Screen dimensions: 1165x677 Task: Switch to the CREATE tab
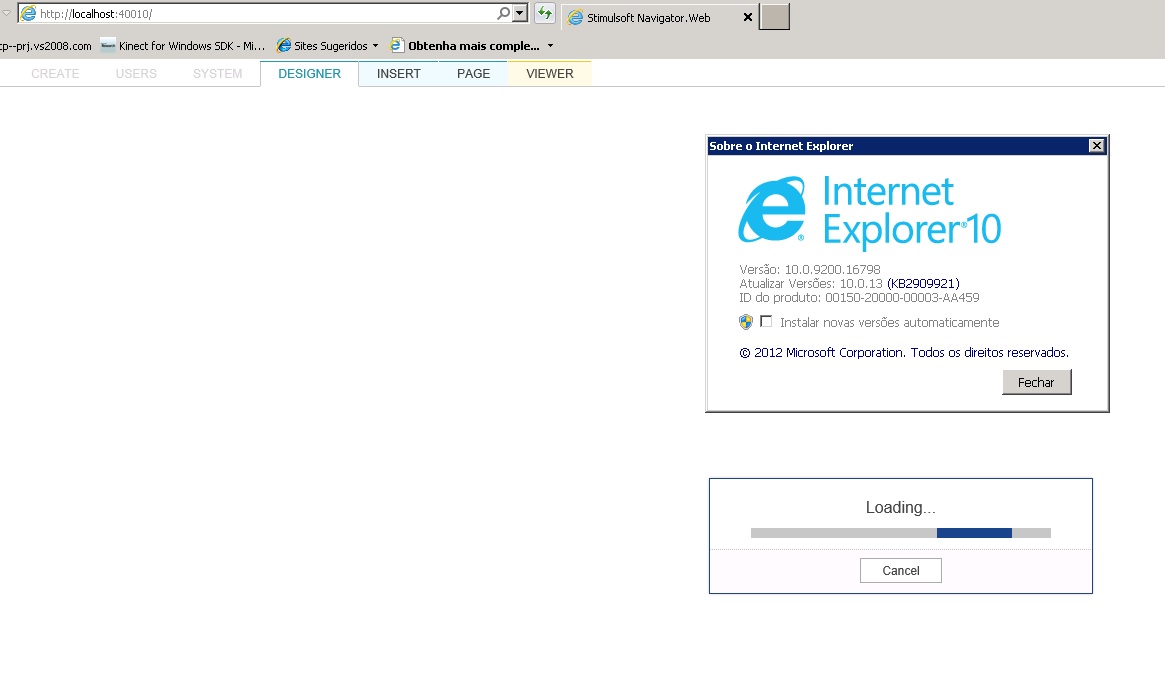[55, 74]
